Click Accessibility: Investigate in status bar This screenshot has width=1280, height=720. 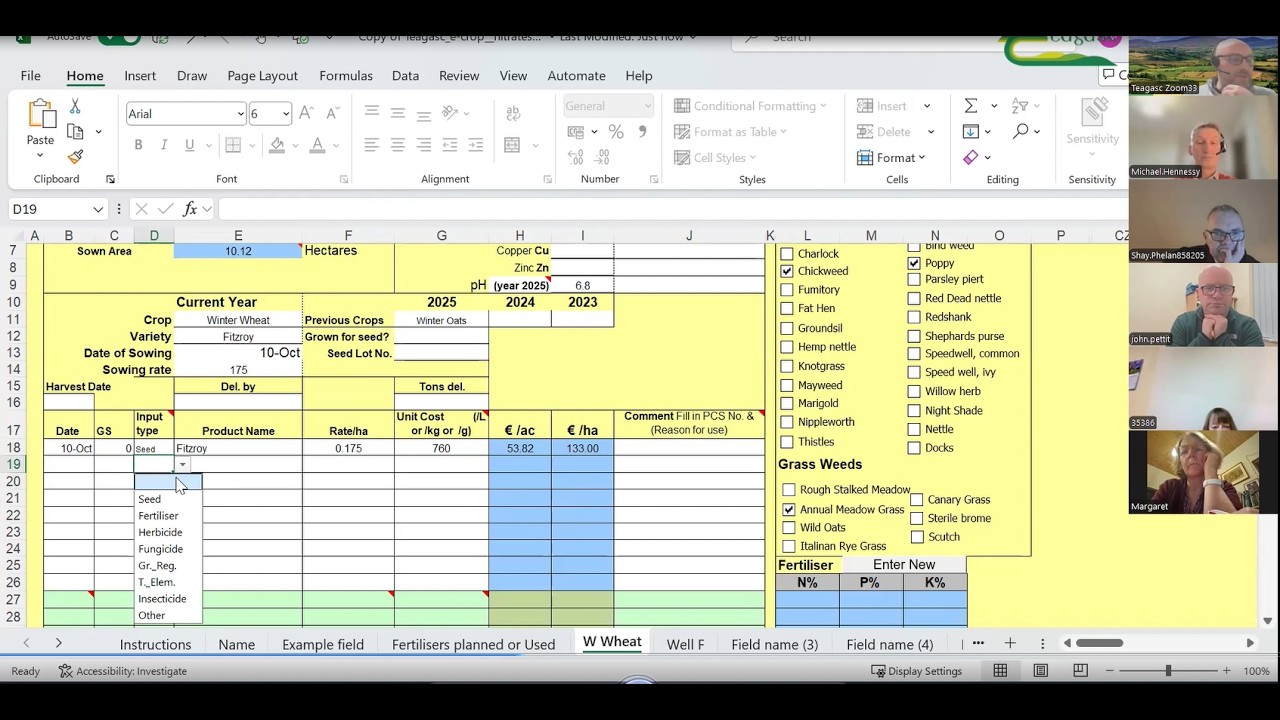(x=123, y=671)
